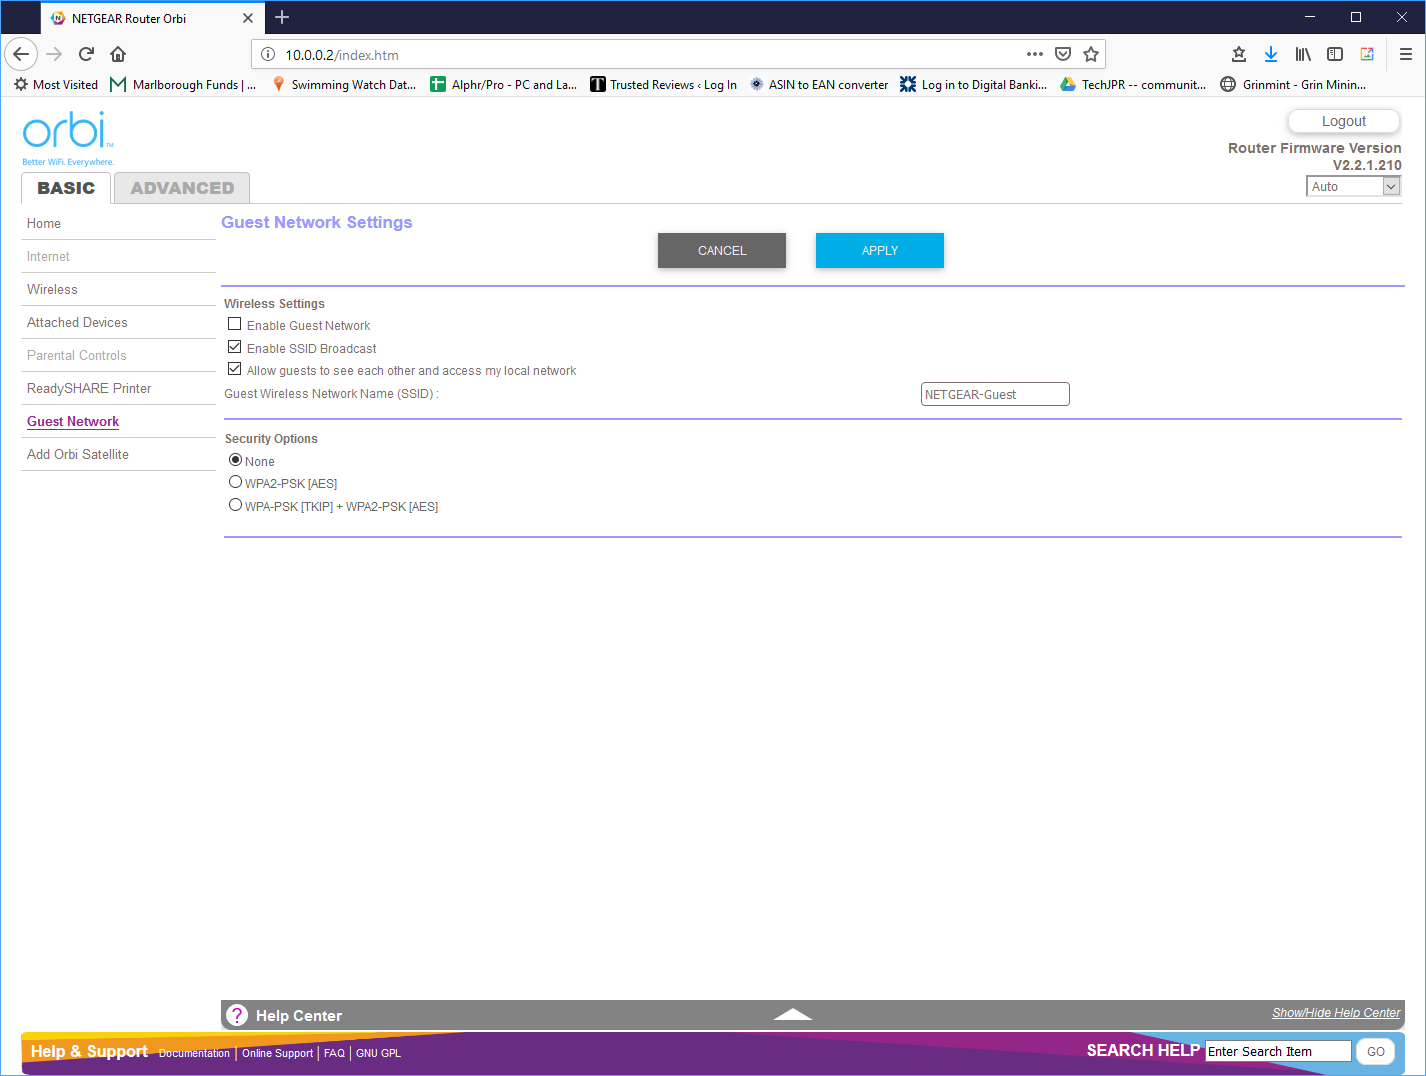Open bookmarks toolbar star-tray icon
Image resolution: width=1426 pixels, height=1076 pixels.
(x=1239, y=54)
